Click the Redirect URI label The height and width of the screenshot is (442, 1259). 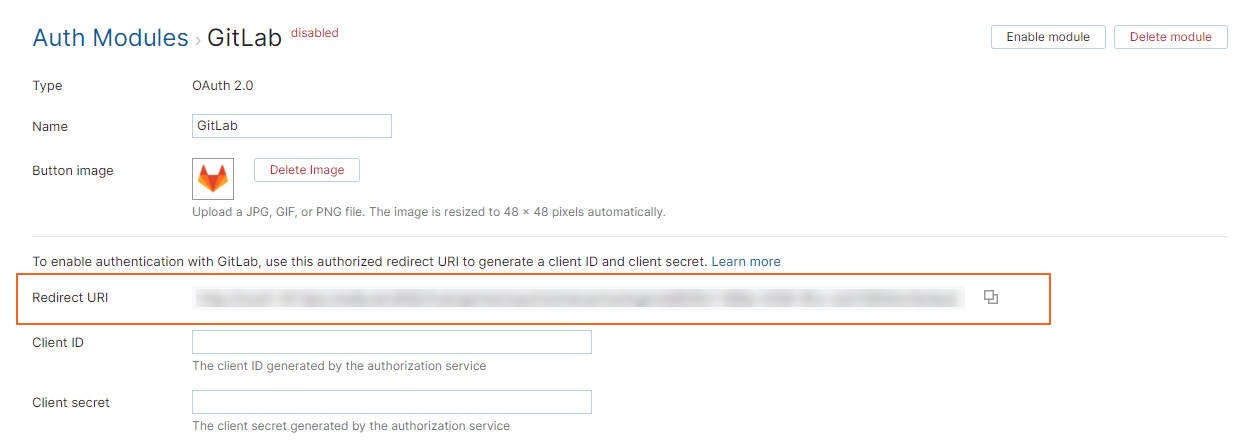pos(70,298)
